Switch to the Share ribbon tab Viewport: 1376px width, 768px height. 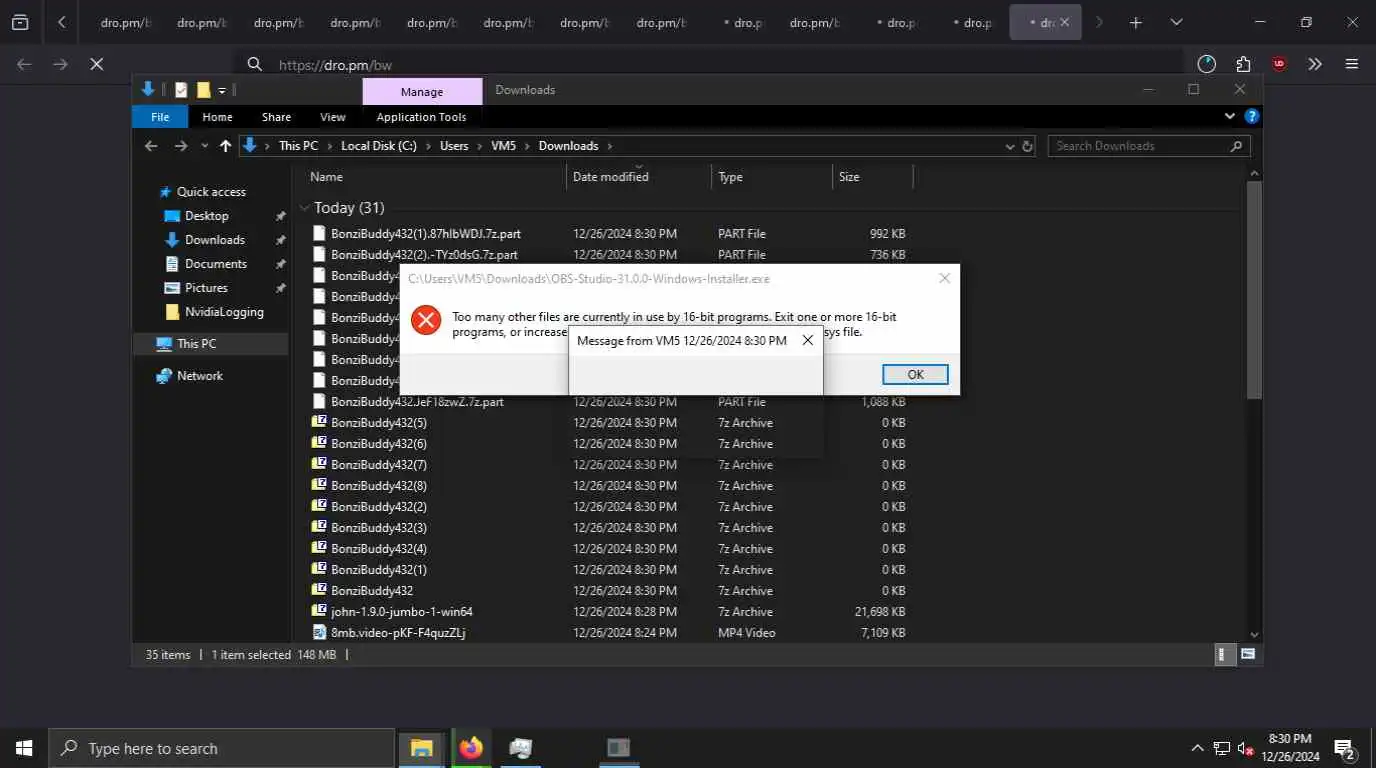(x=276, y=117)
